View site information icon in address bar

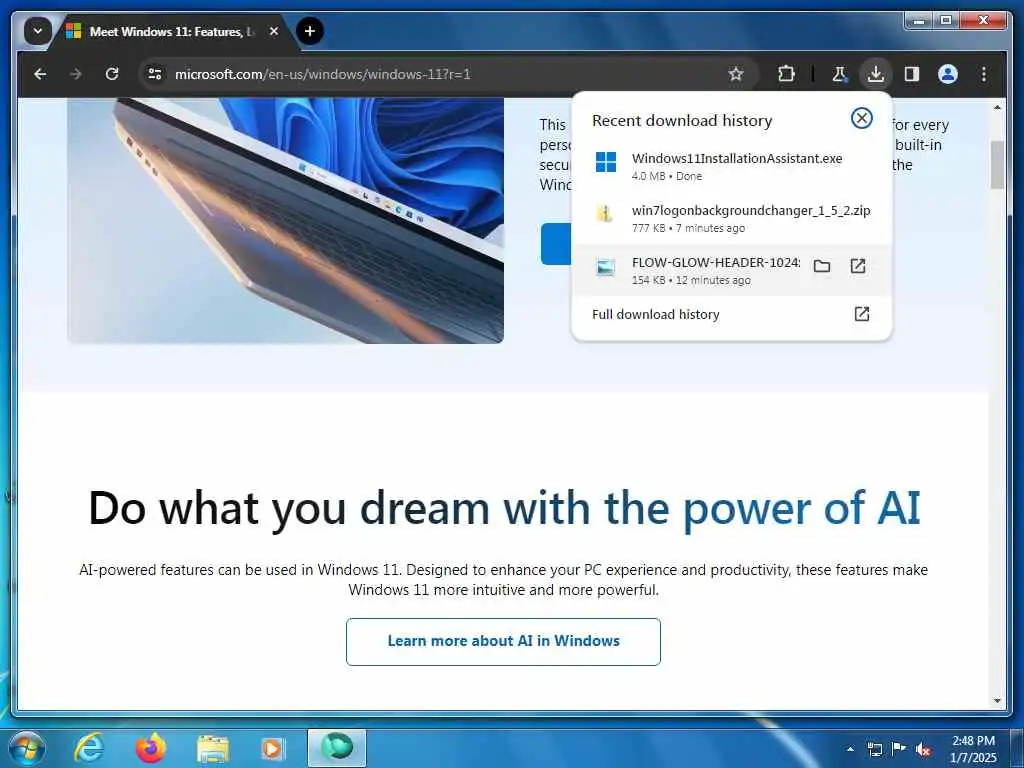click(155, 74)
